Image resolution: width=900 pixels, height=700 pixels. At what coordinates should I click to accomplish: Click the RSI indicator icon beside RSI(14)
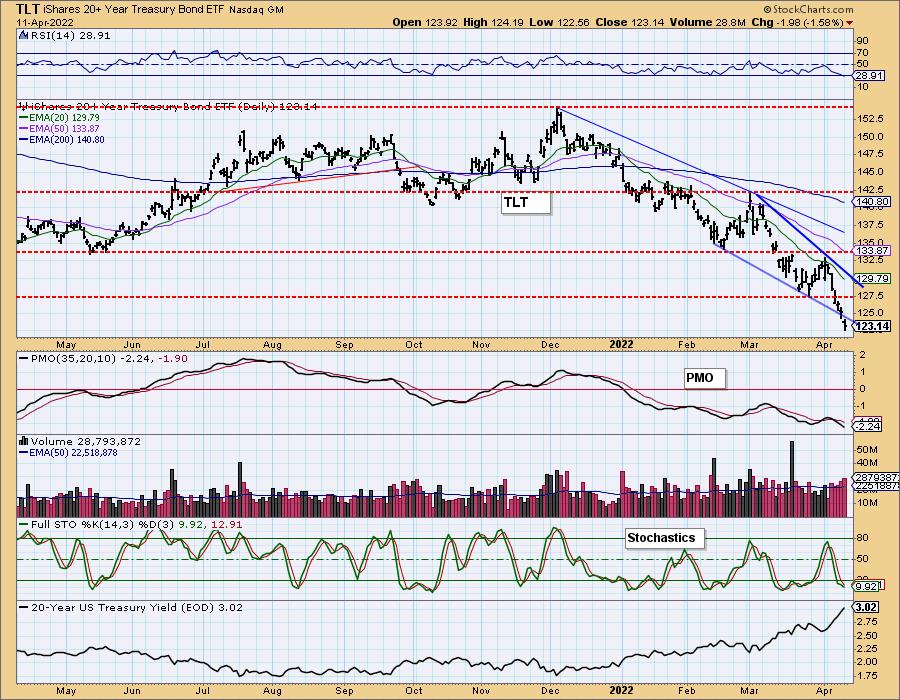coord(24,36)
